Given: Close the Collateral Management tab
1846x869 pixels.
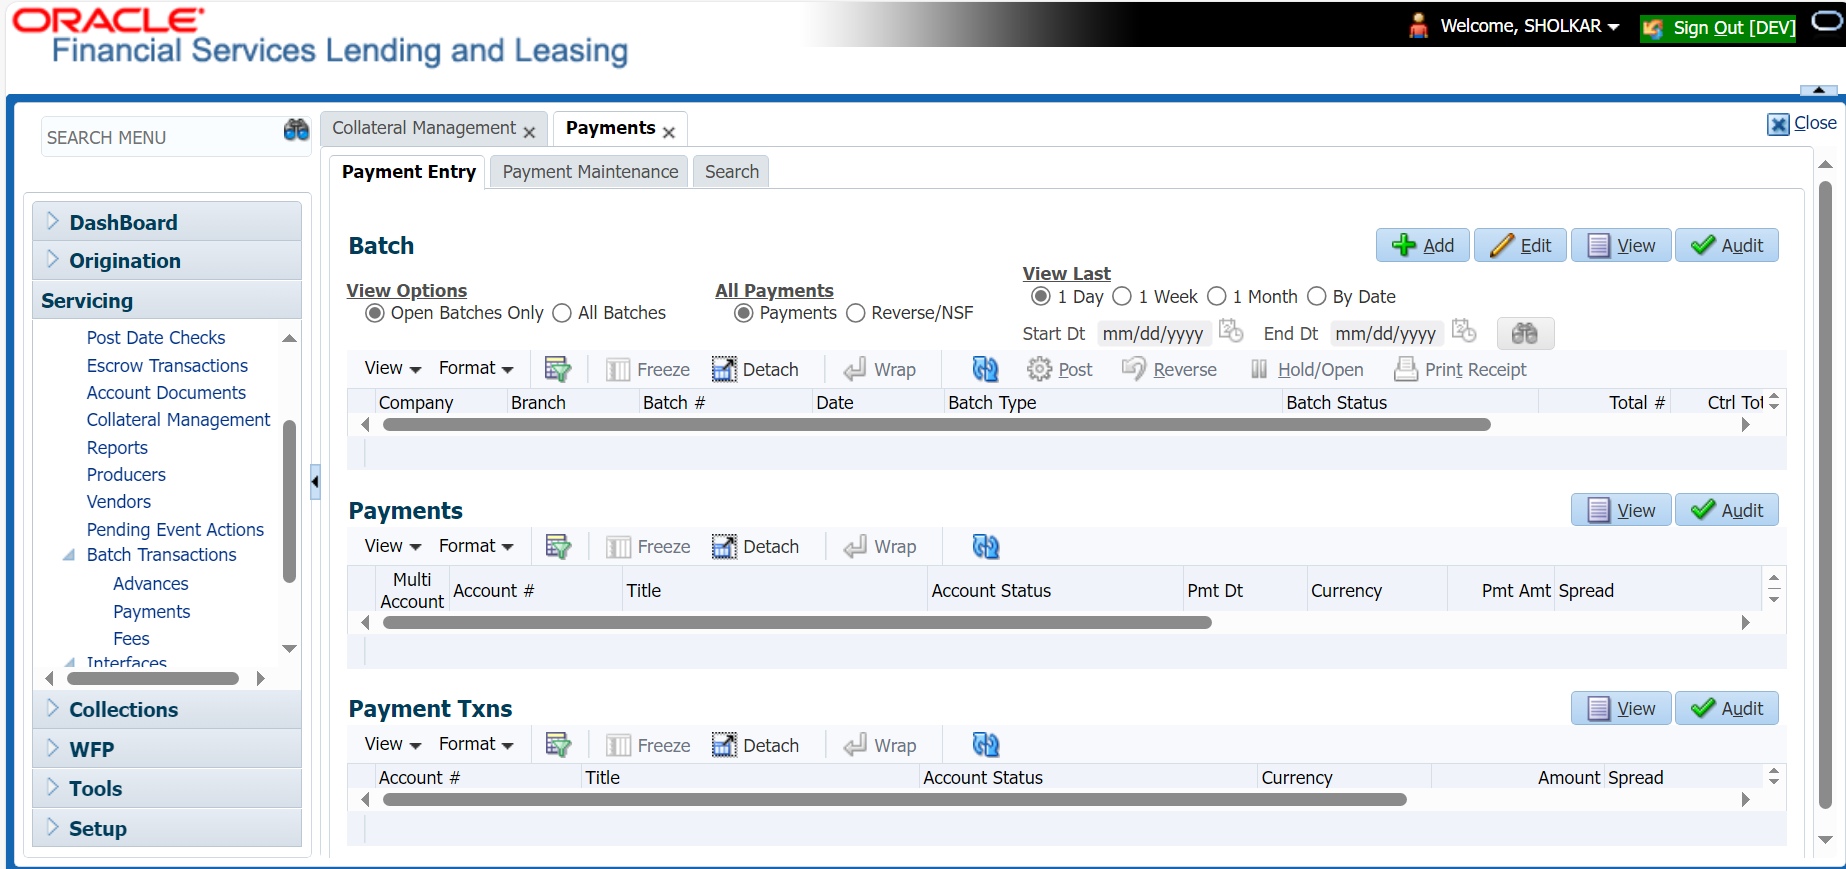Looking at the screenshot, I should point(529,132).
